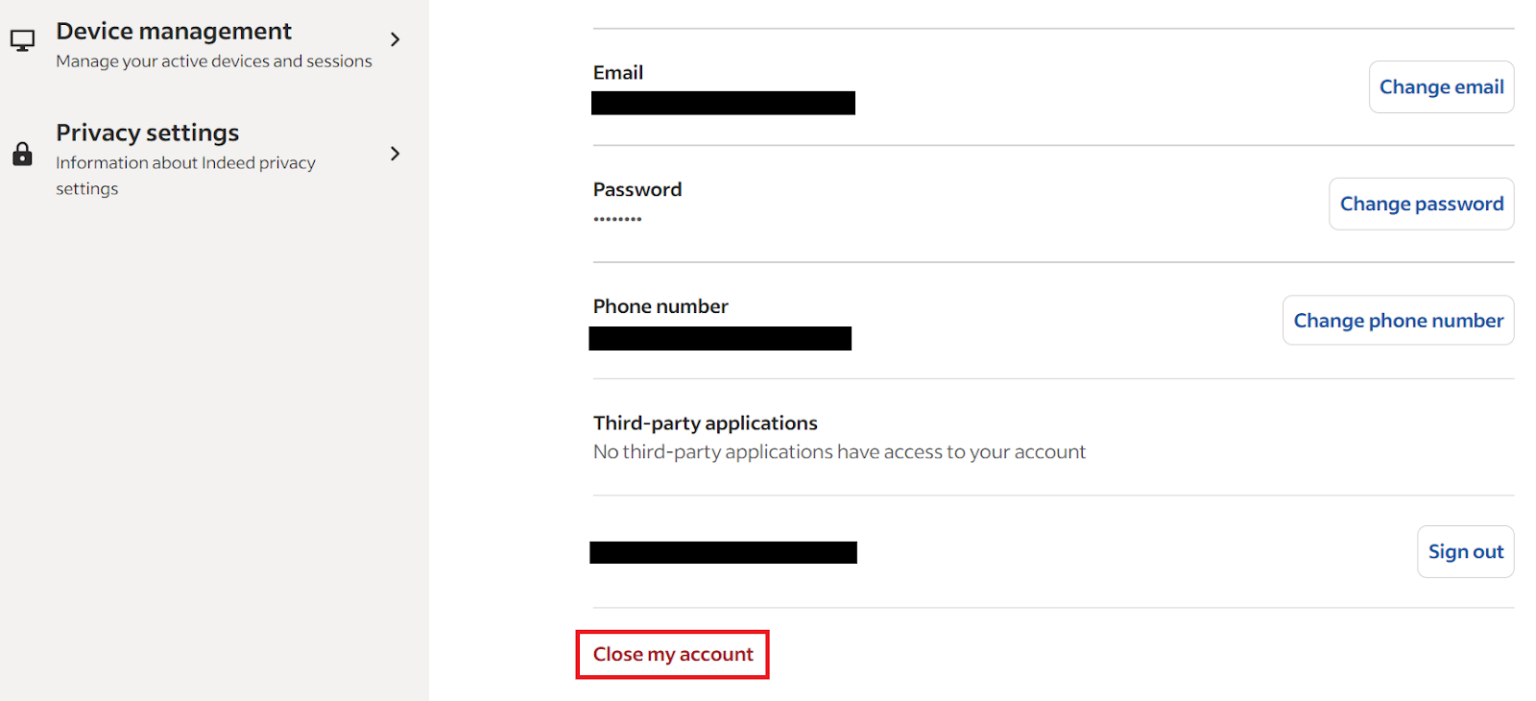Click the Change email button
Screen dimensions: 1536x701
(x=1441, y=86)
